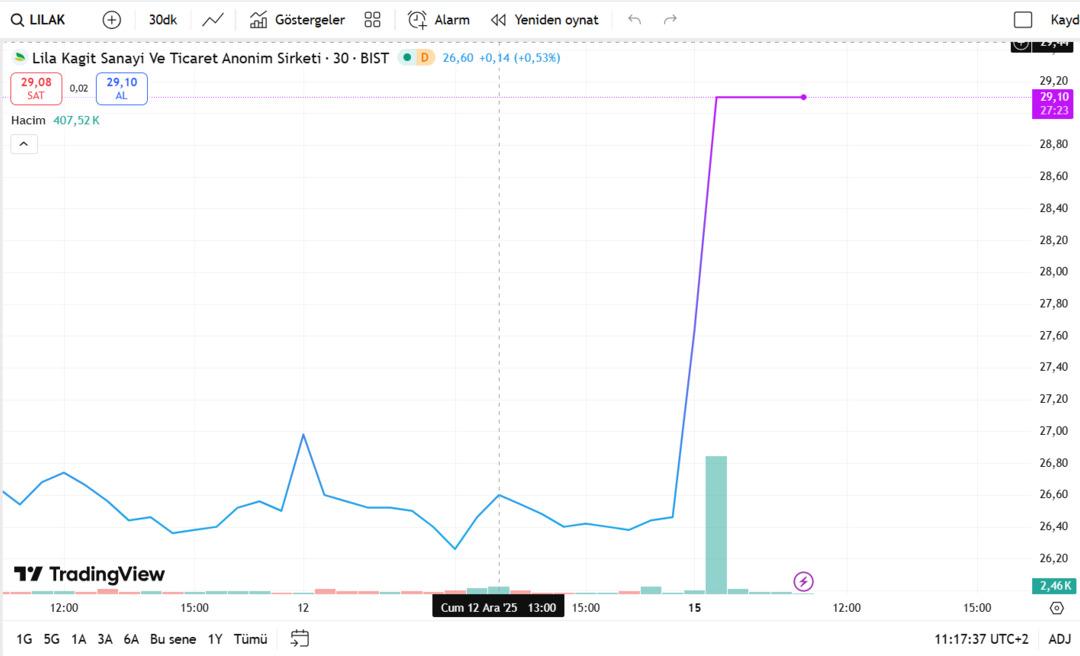Open the layout setup square icon
The image size is (1080, 656).
(1022, 20)
